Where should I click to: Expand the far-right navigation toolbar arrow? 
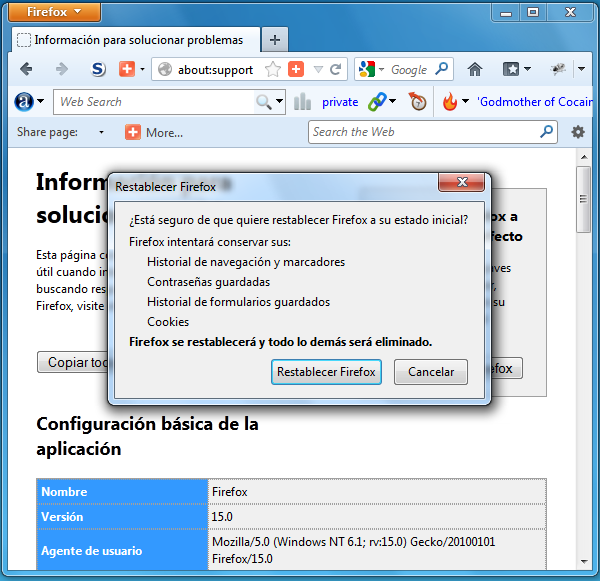pyautogui.click(x=581, y=69)
